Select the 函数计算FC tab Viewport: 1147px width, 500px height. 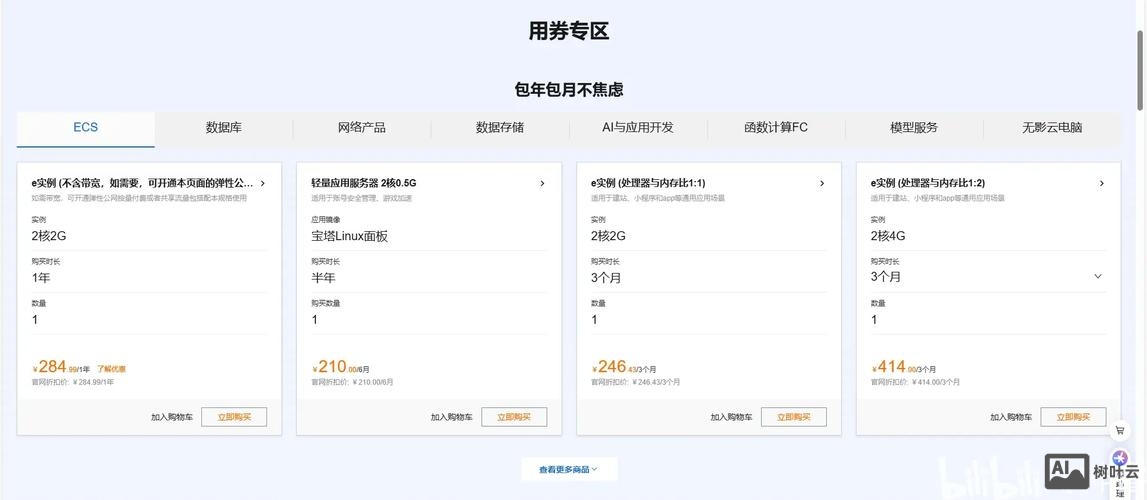tap(776, 128)
